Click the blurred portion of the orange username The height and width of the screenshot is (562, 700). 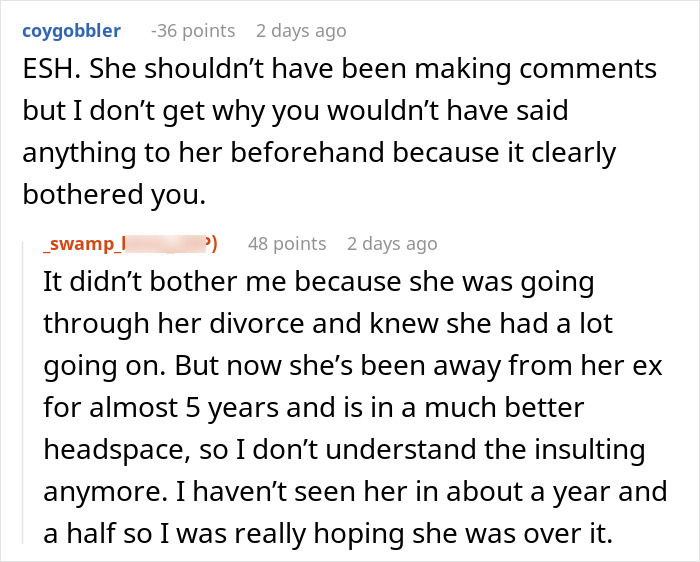click(163, 244)
